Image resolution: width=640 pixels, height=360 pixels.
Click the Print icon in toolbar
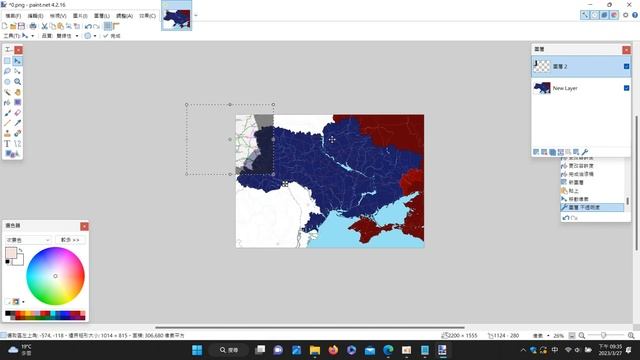(33, 26)
